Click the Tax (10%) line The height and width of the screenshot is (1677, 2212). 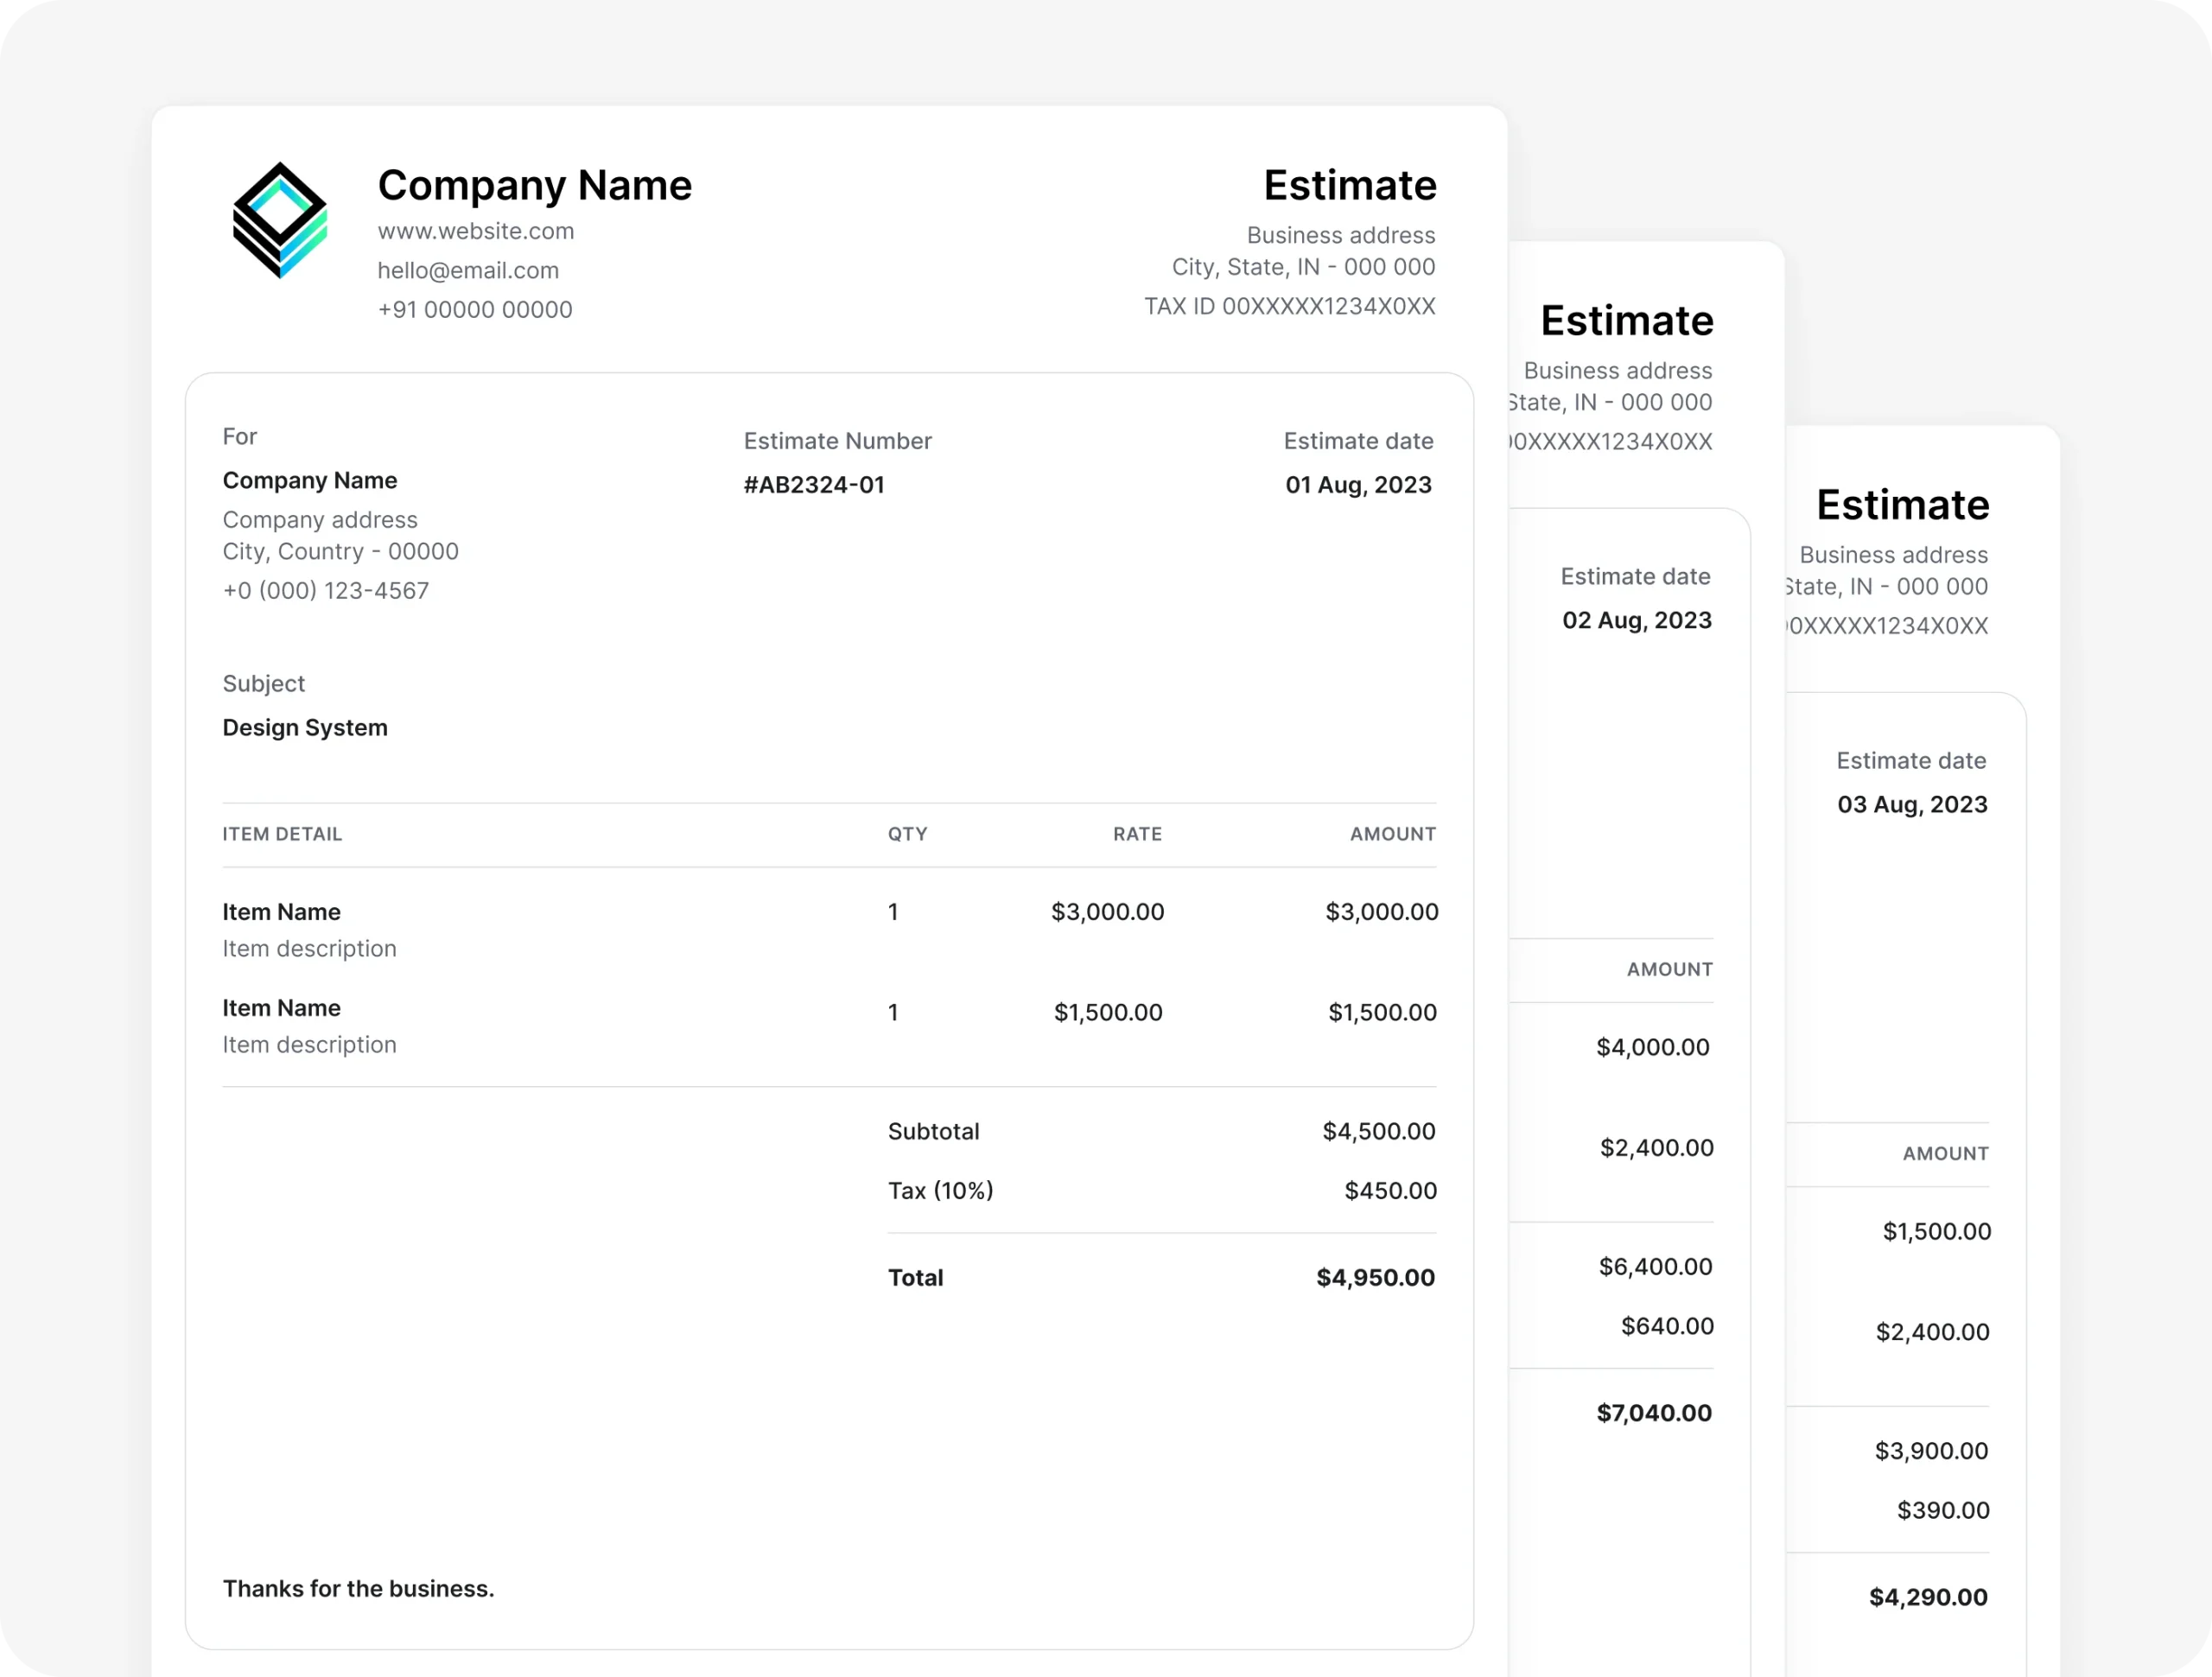pyautogui.click(x=940, y=1190)
